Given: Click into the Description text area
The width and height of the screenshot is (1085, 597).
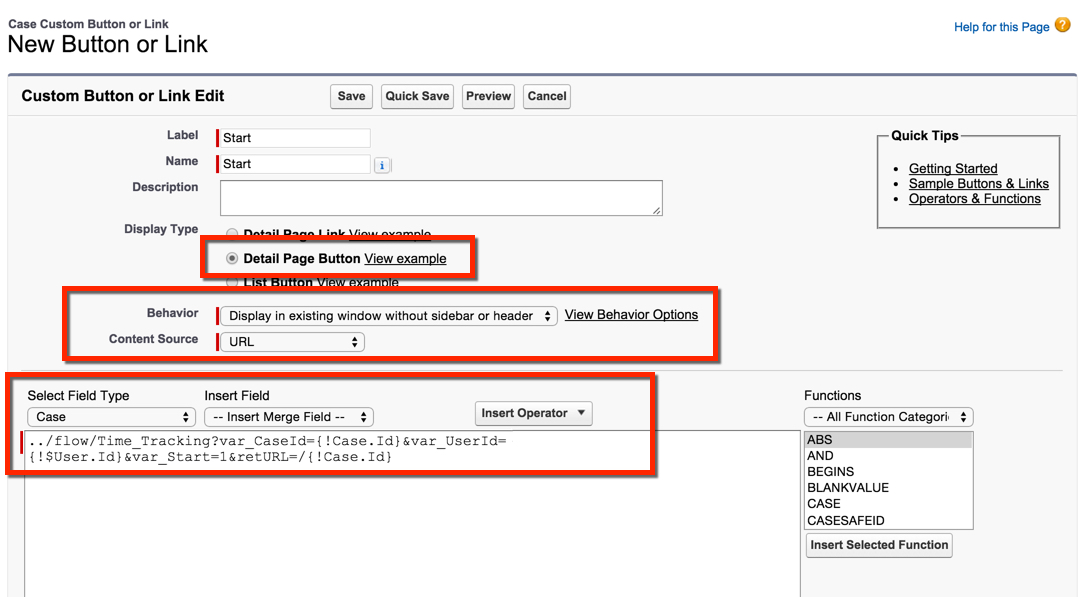Looking at the screenshot, I should 440,197.
